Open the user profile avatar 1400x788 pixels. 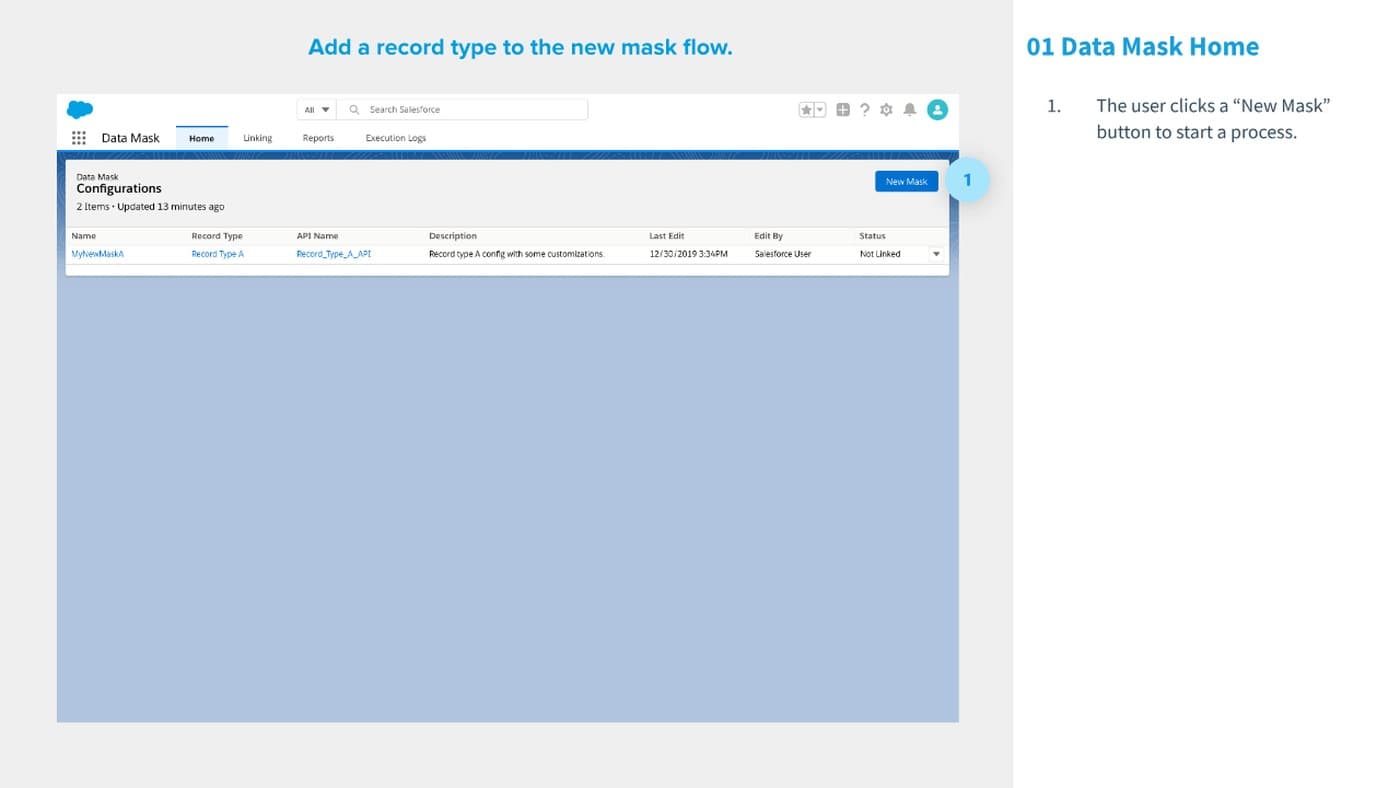937,110
